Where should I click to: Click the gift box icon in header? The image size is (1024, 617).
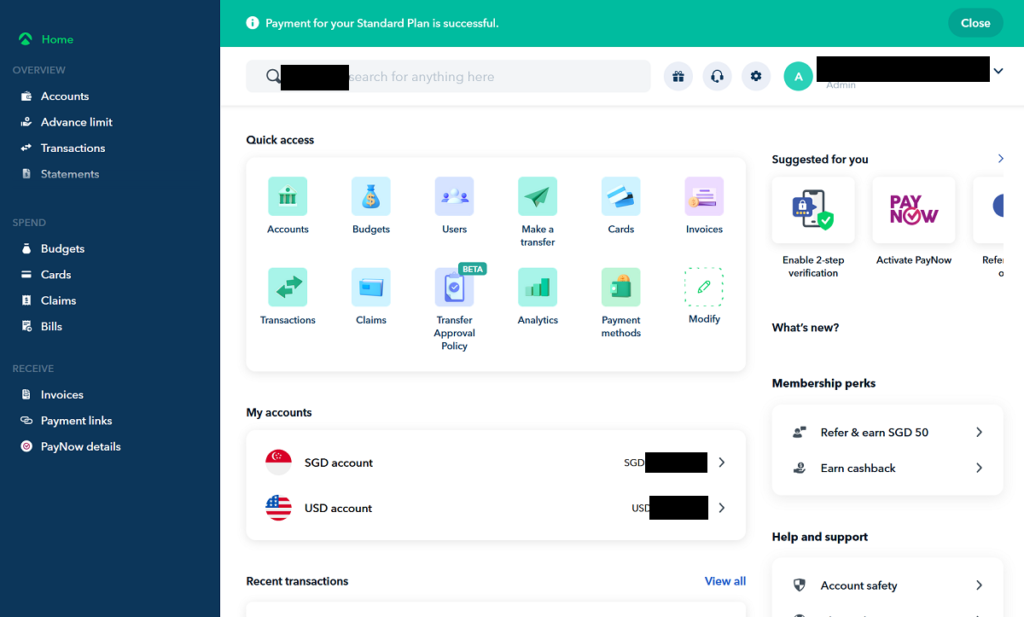pos(678,76)
